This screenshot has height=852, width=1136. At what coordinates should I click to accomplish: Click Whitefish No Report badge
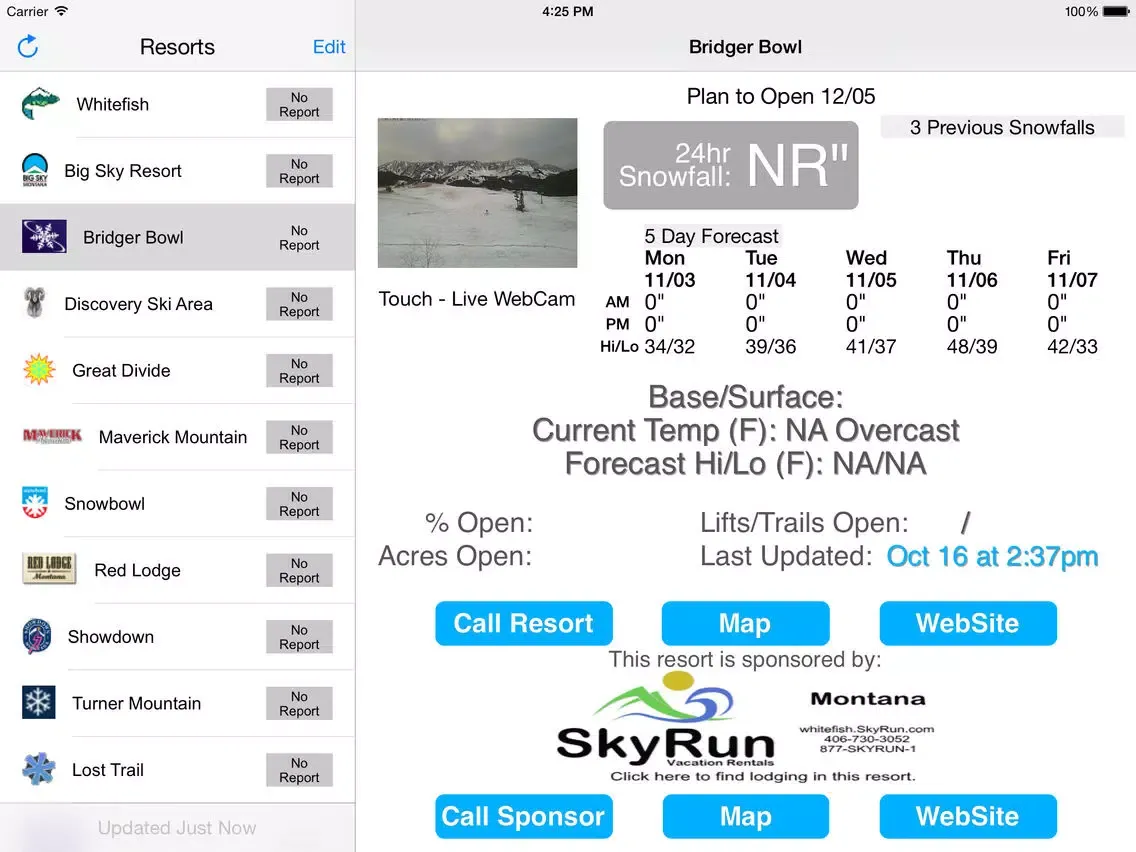pos(299,104)
